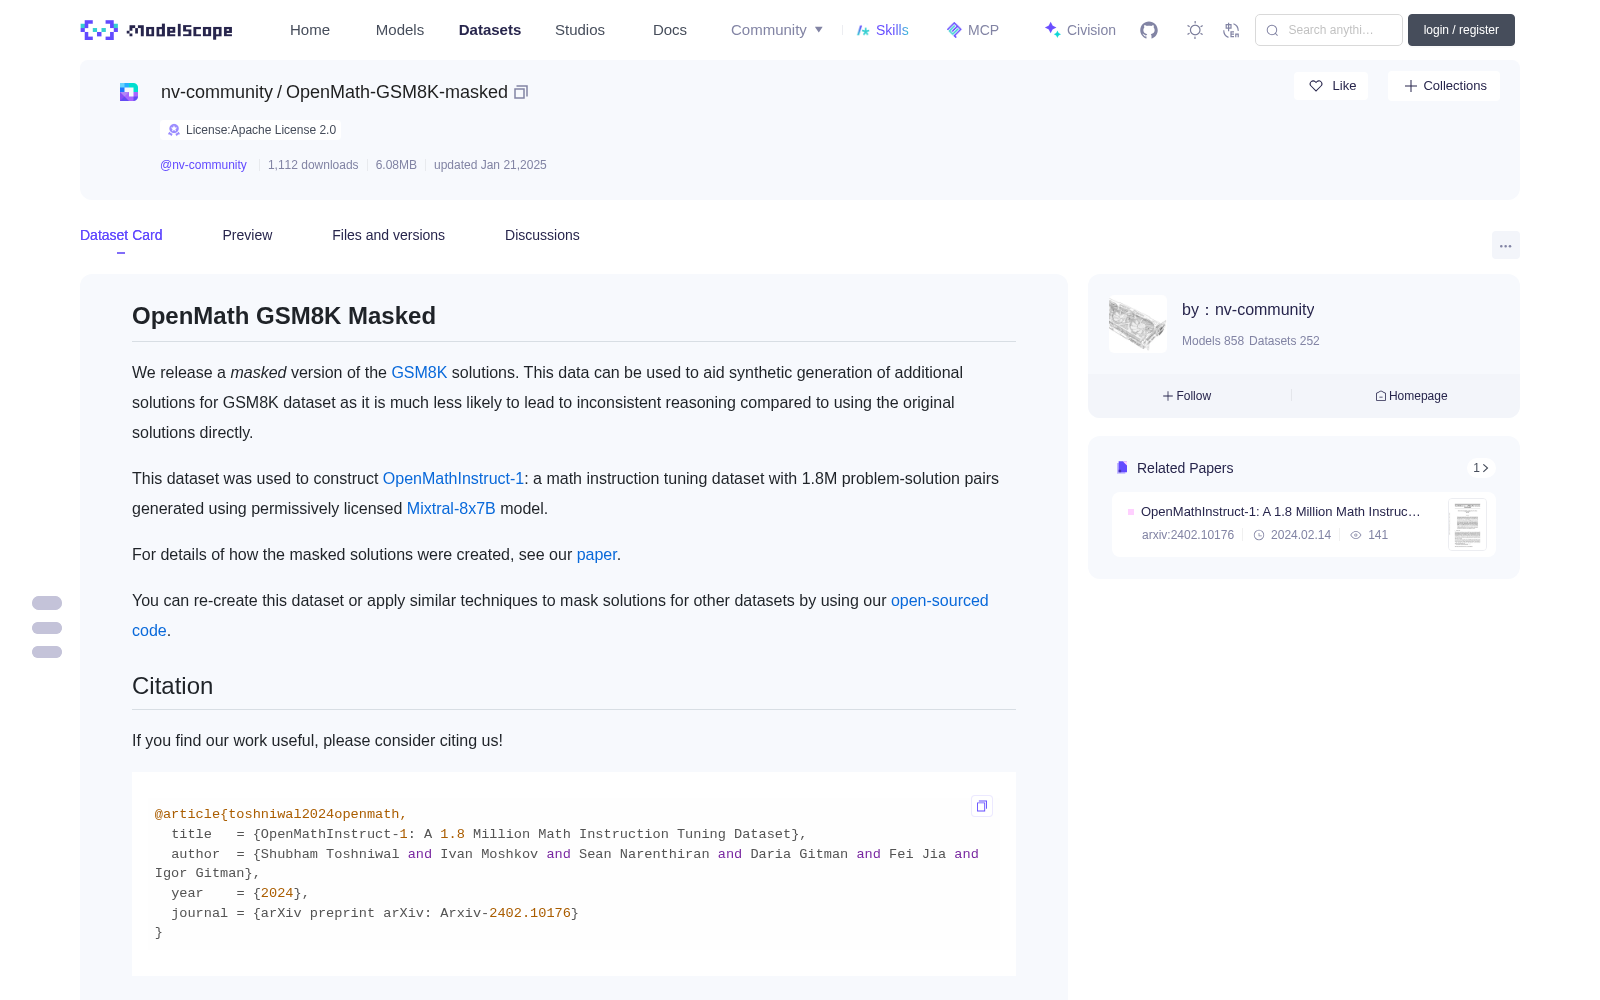
Task: Click the 'Datasets 252' count text
Action: coord(1284,341)
